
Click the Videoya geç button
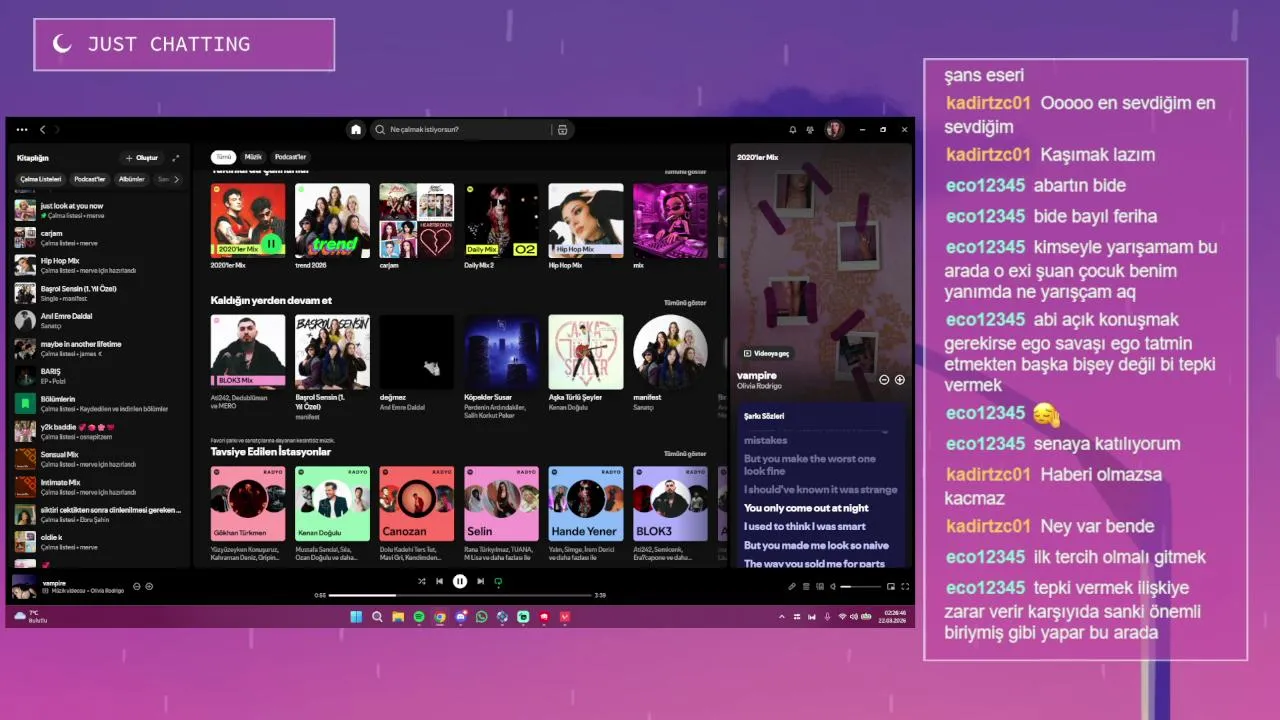pyautogui.click(x=767, y=353)
